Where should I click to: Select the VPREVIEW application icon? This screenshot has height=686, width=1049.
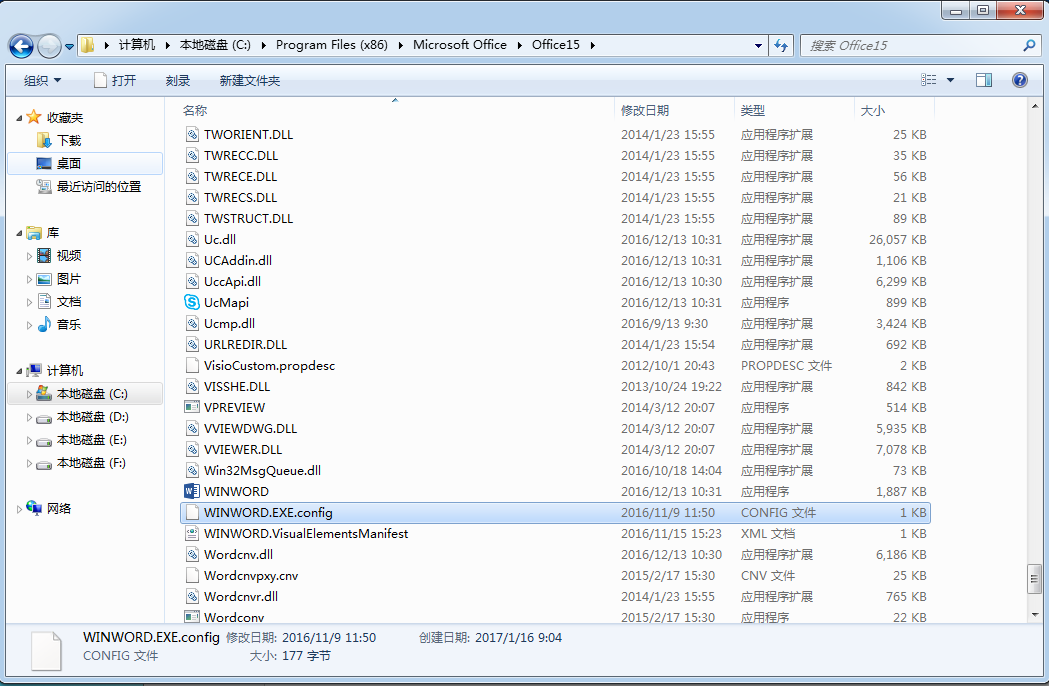(193, 407)
